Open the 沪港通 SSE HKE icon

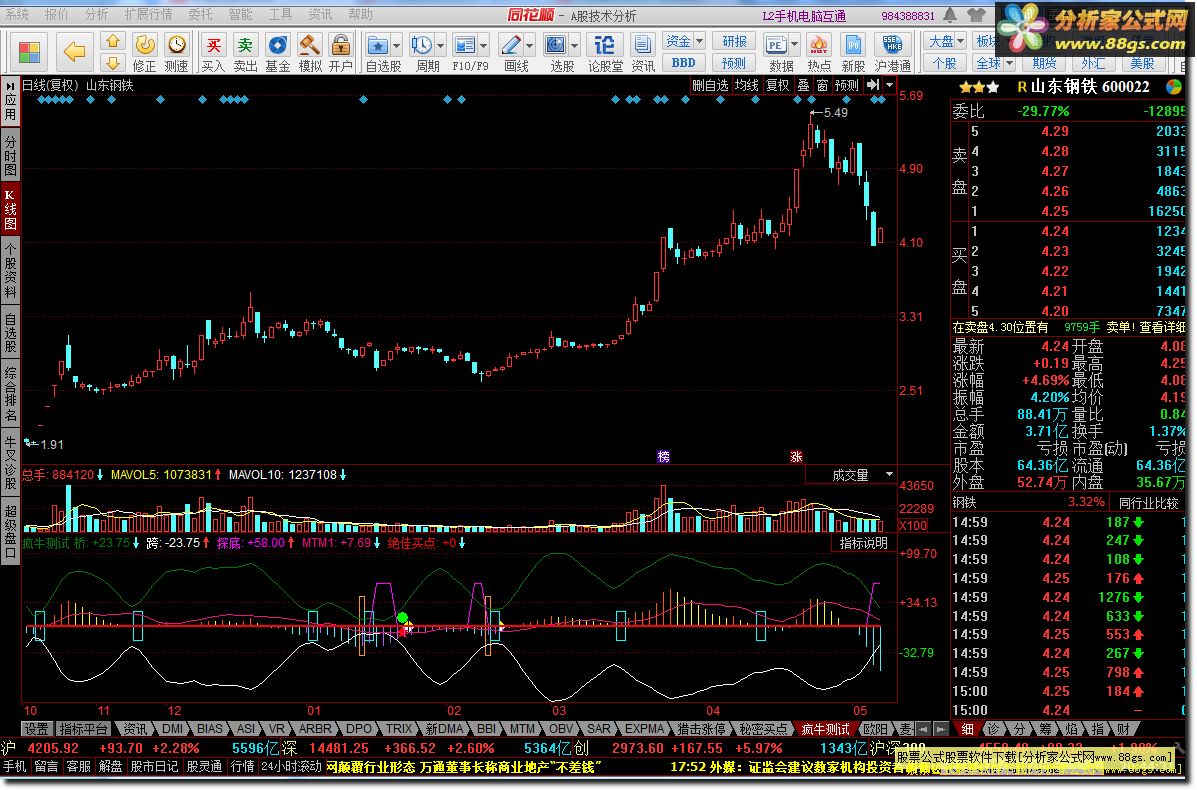[892, 45]
